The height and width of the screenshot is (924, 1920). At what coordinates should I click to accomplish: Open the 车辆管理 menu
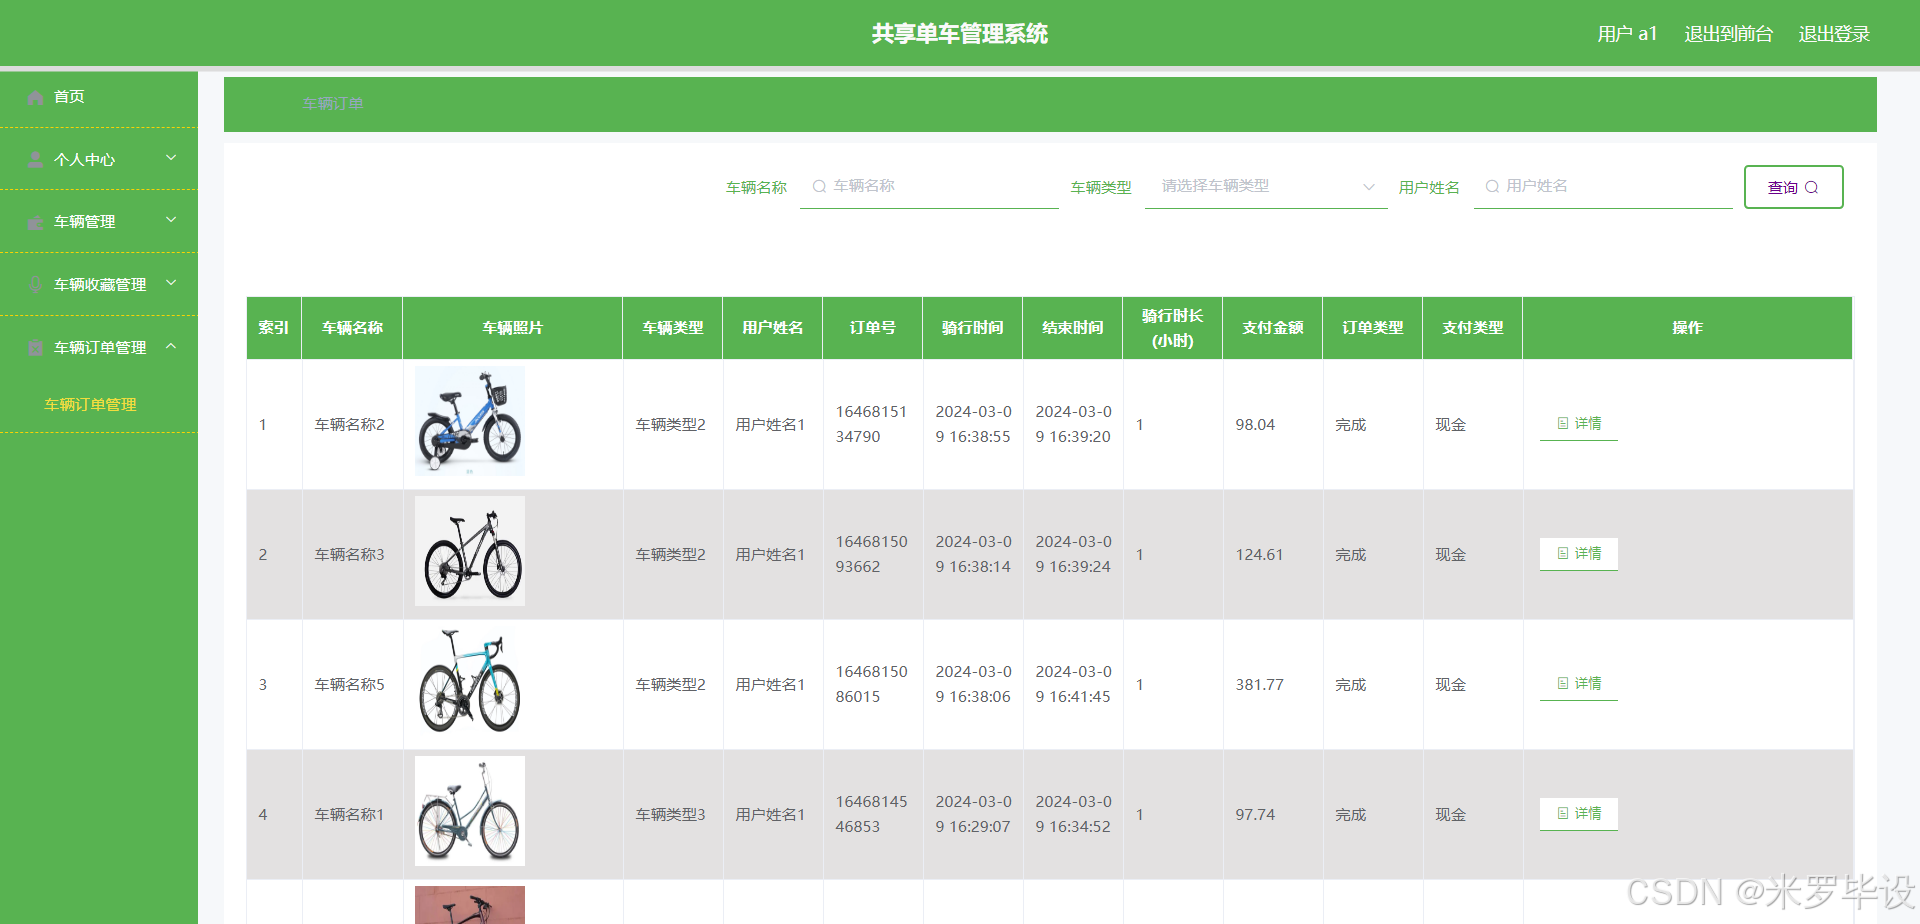pos(98,222)
